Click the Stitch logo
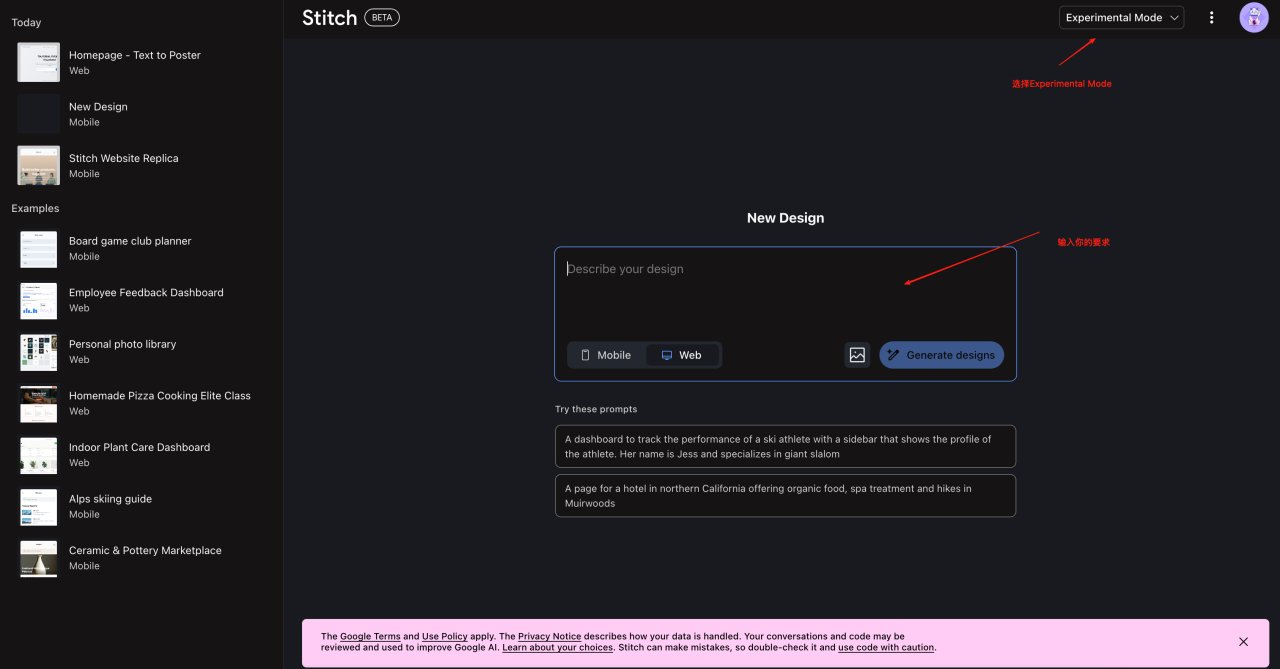The width and height of the screenshot is (1280, 669). pyautogui.click(x=329, y=17)
